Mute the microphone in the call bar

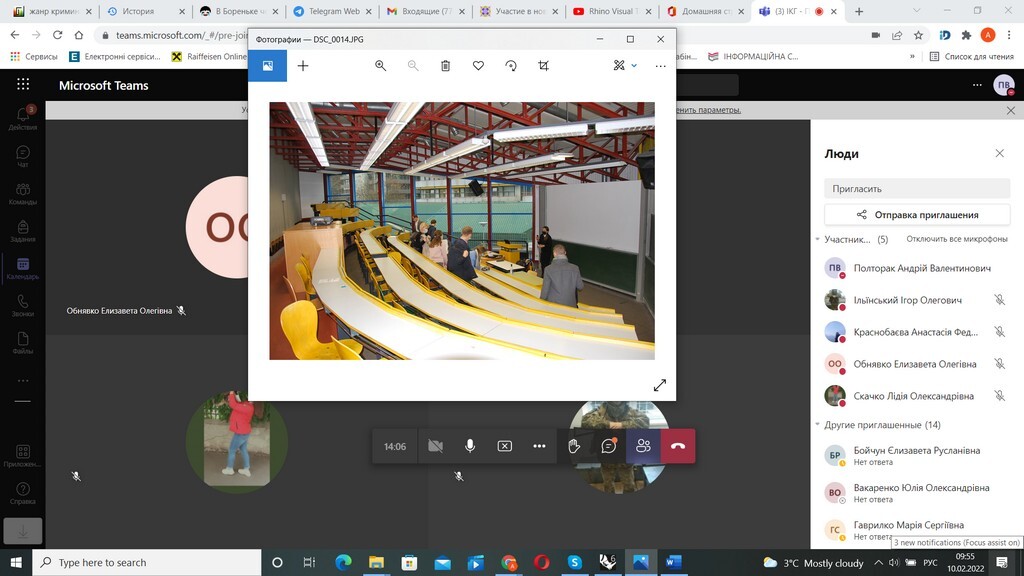click(470, 446)
